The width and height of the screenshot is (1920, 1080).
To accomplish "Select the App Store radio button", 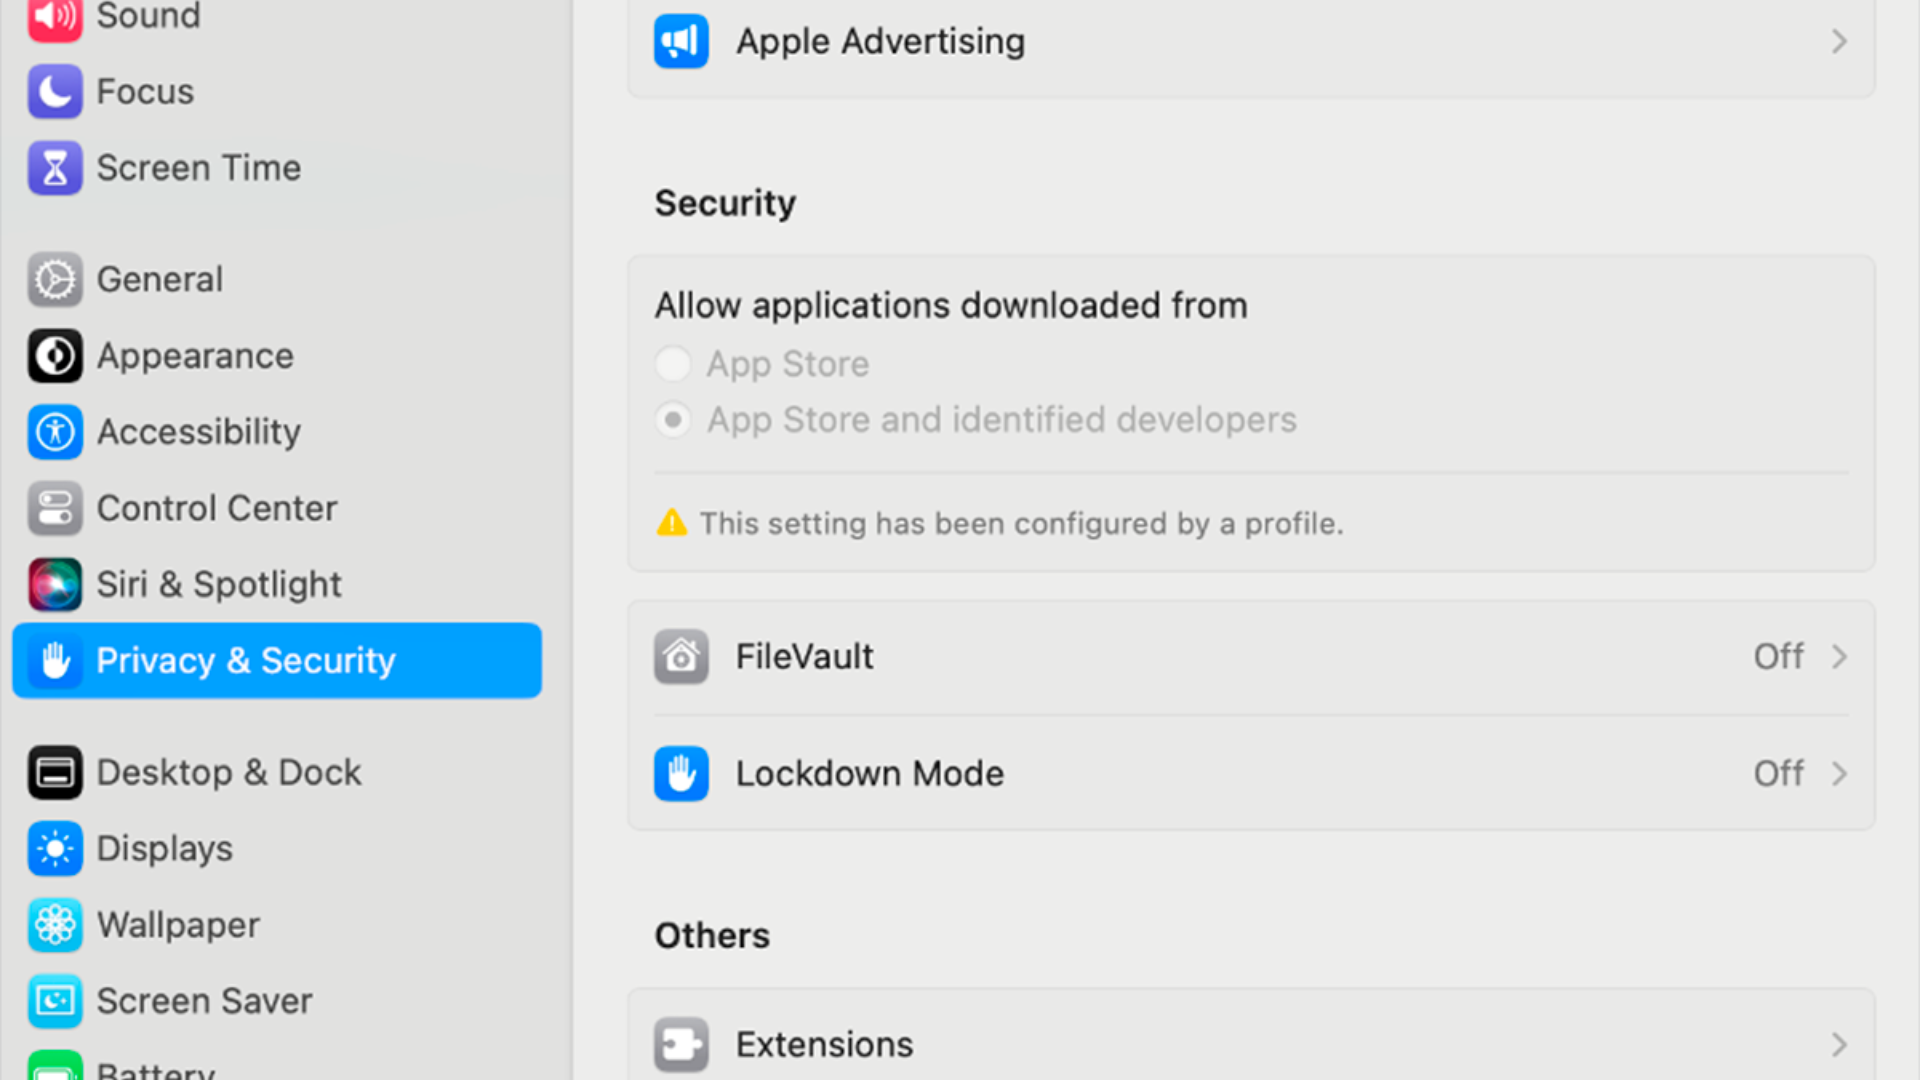I will pos(673,364).
